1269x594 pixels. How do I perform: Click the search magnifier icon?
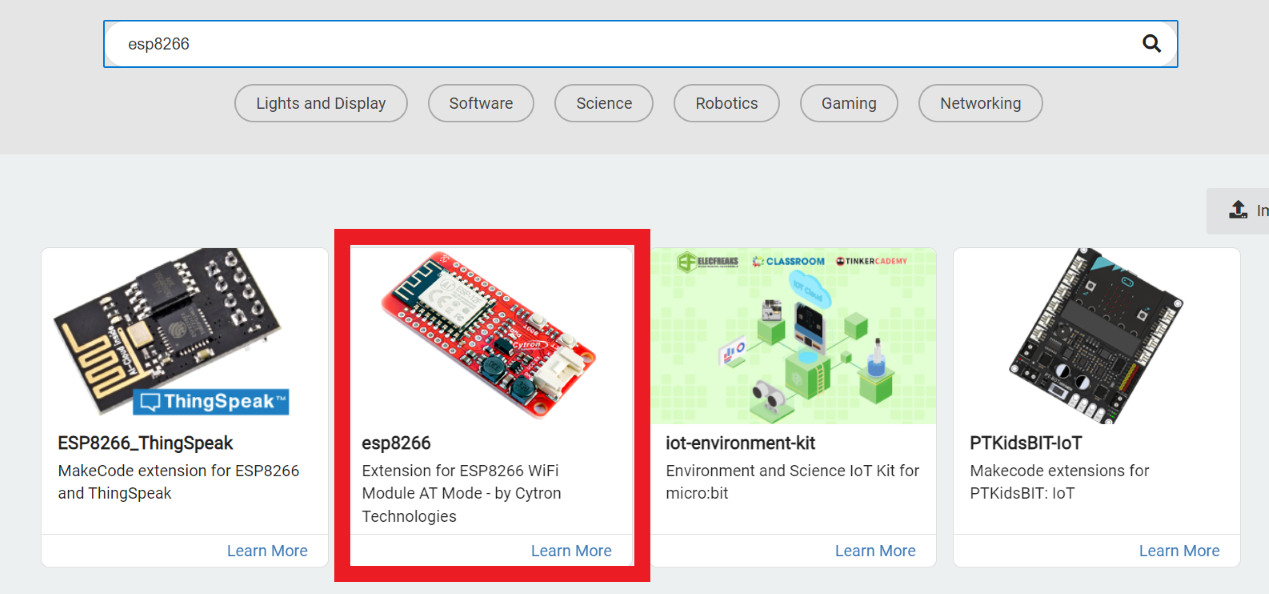(x=1151, y=44)
